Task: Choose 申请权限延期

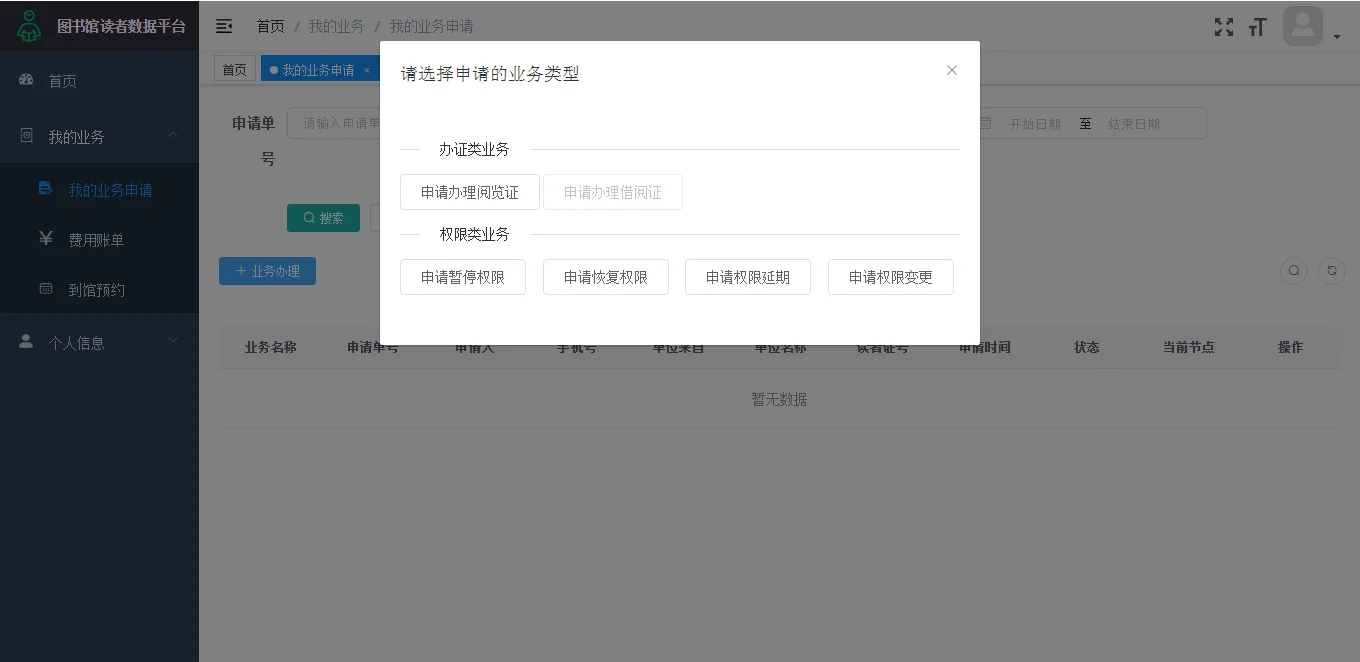Action: [x=748, y=277]
